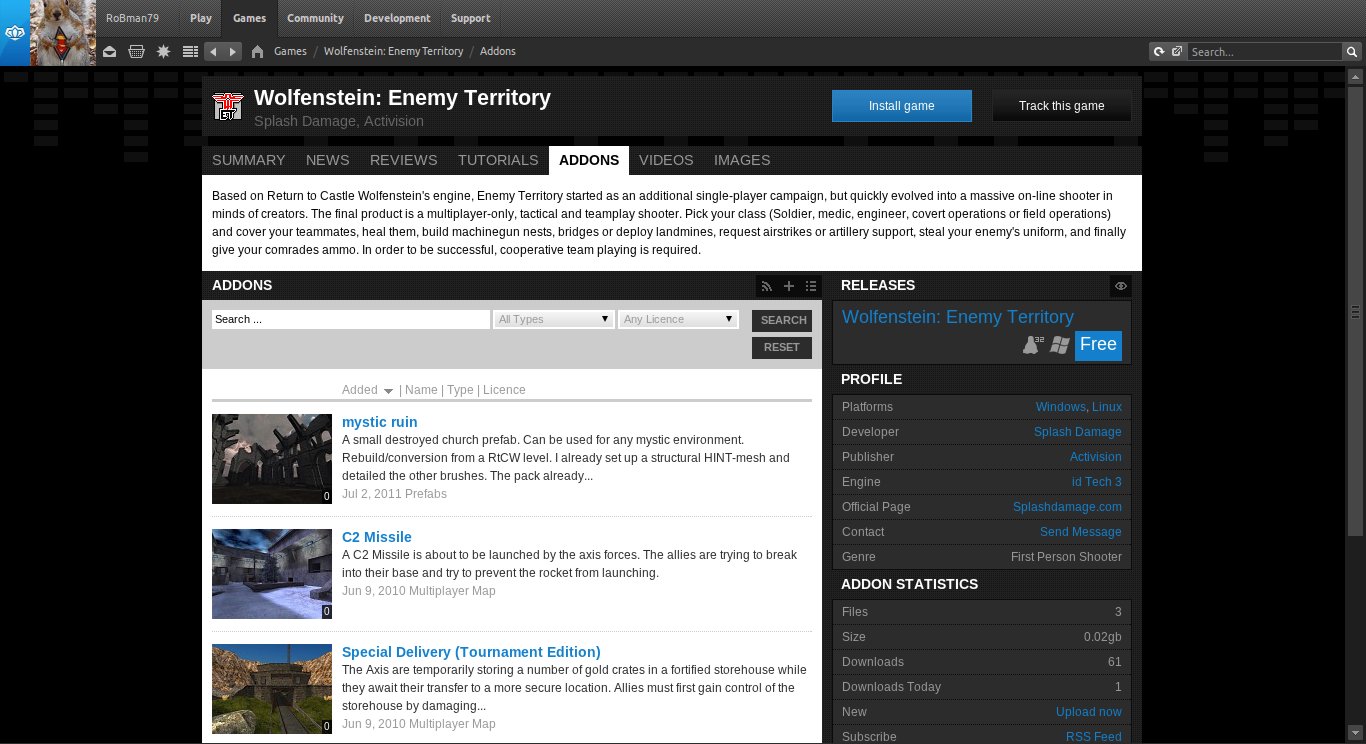1366x744 pixels.
Task: Open the Community menu
Action: [315, 18]
